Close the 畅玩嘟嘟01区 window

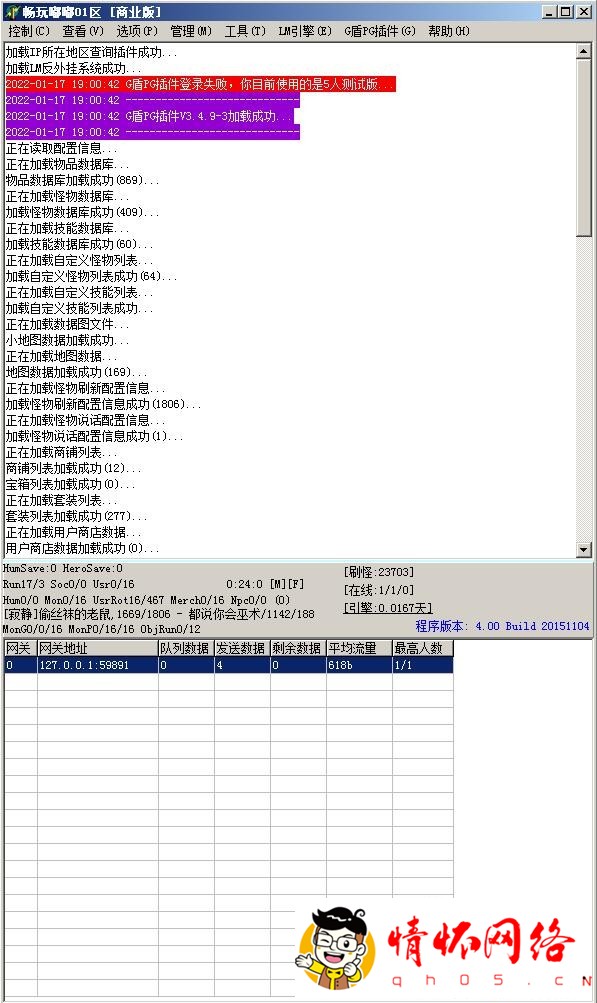pos(584,12)
